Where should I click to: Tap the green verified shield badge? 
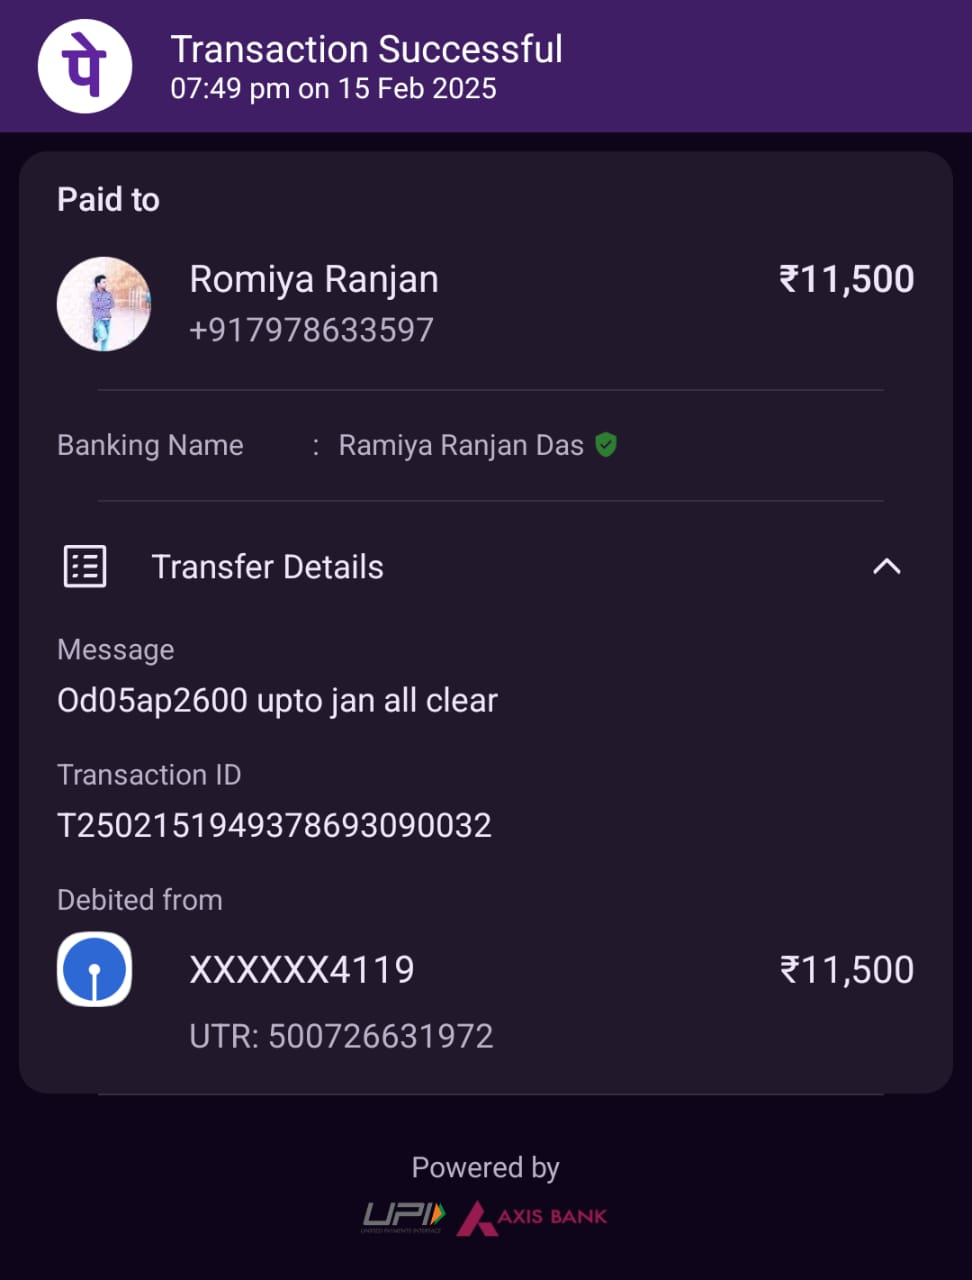coord(606,445)
